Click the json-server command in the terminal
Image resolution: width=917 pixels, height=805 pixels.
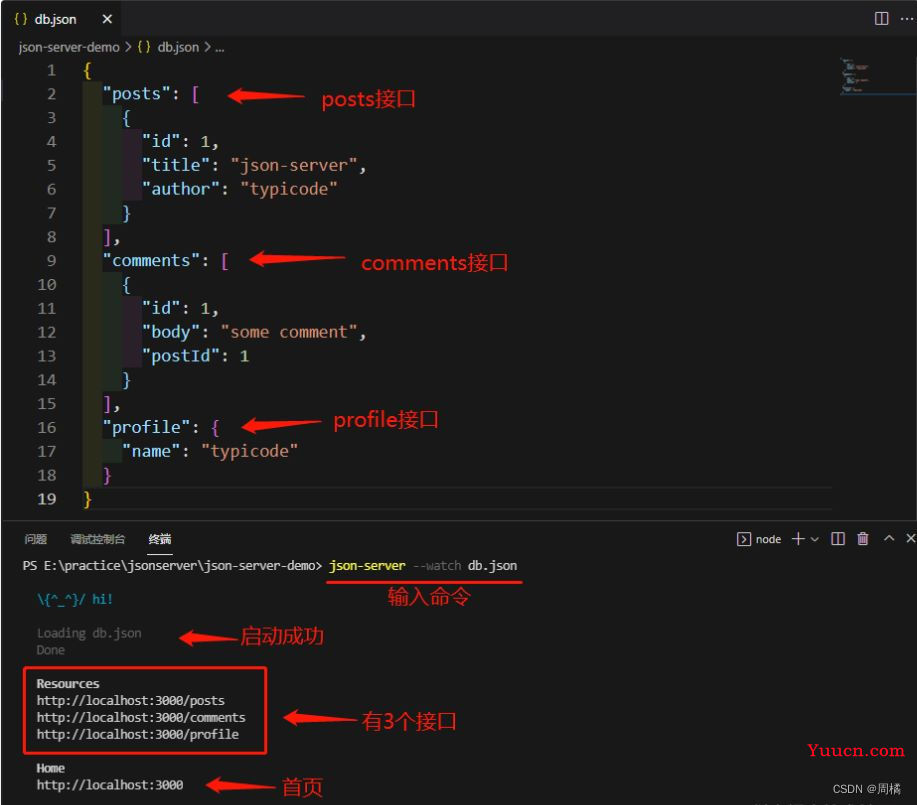click(x=367, y=566)
